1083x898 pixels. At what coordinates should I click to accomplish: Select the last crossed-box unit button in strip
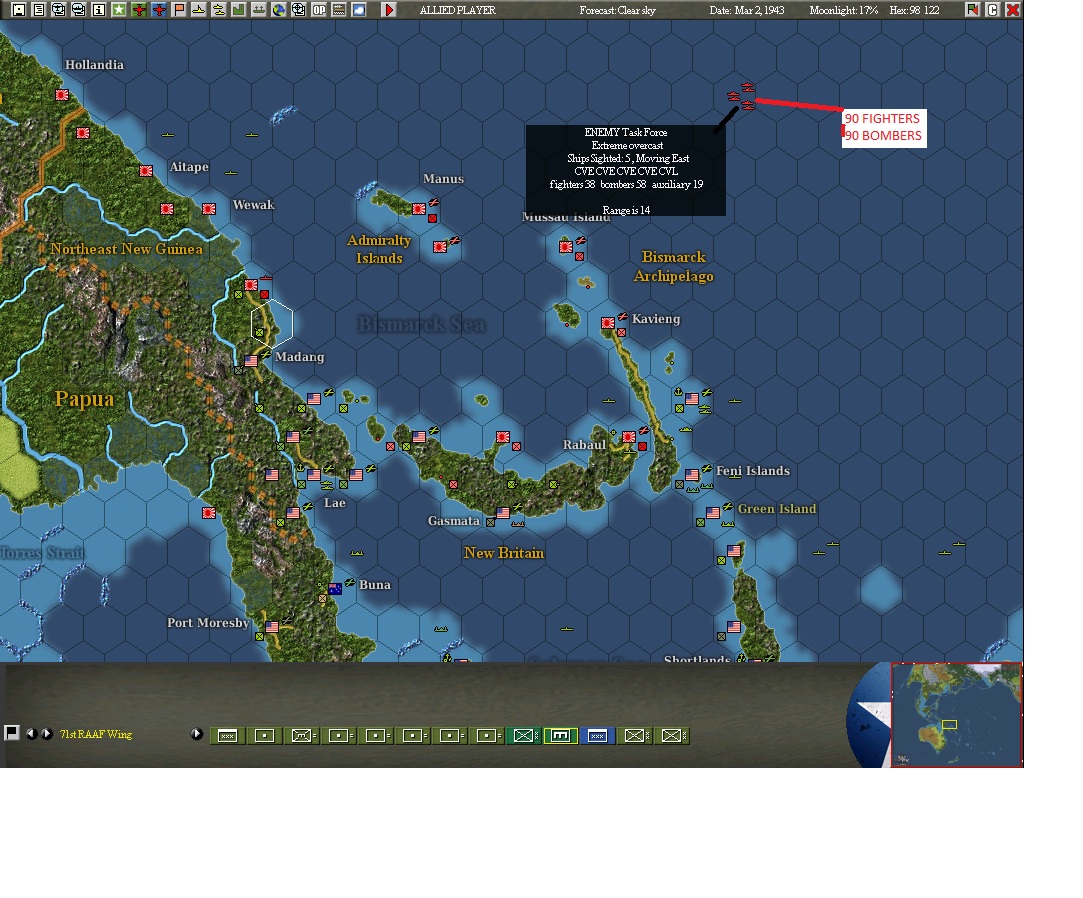point(673,736)
